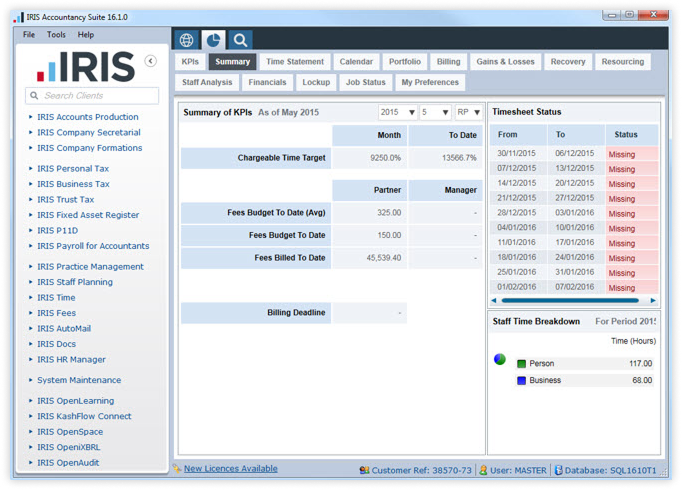The image size is (682, 490).
Task: Switch to the Recovery tab
Action: click(x=568, y=62)
